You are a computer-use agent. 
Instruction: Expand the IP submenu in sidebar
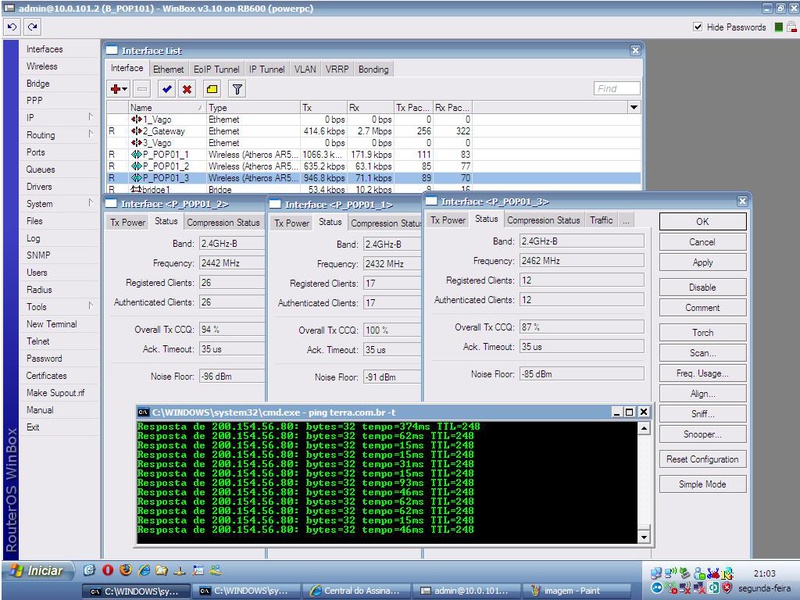click(x=90, y=118)
